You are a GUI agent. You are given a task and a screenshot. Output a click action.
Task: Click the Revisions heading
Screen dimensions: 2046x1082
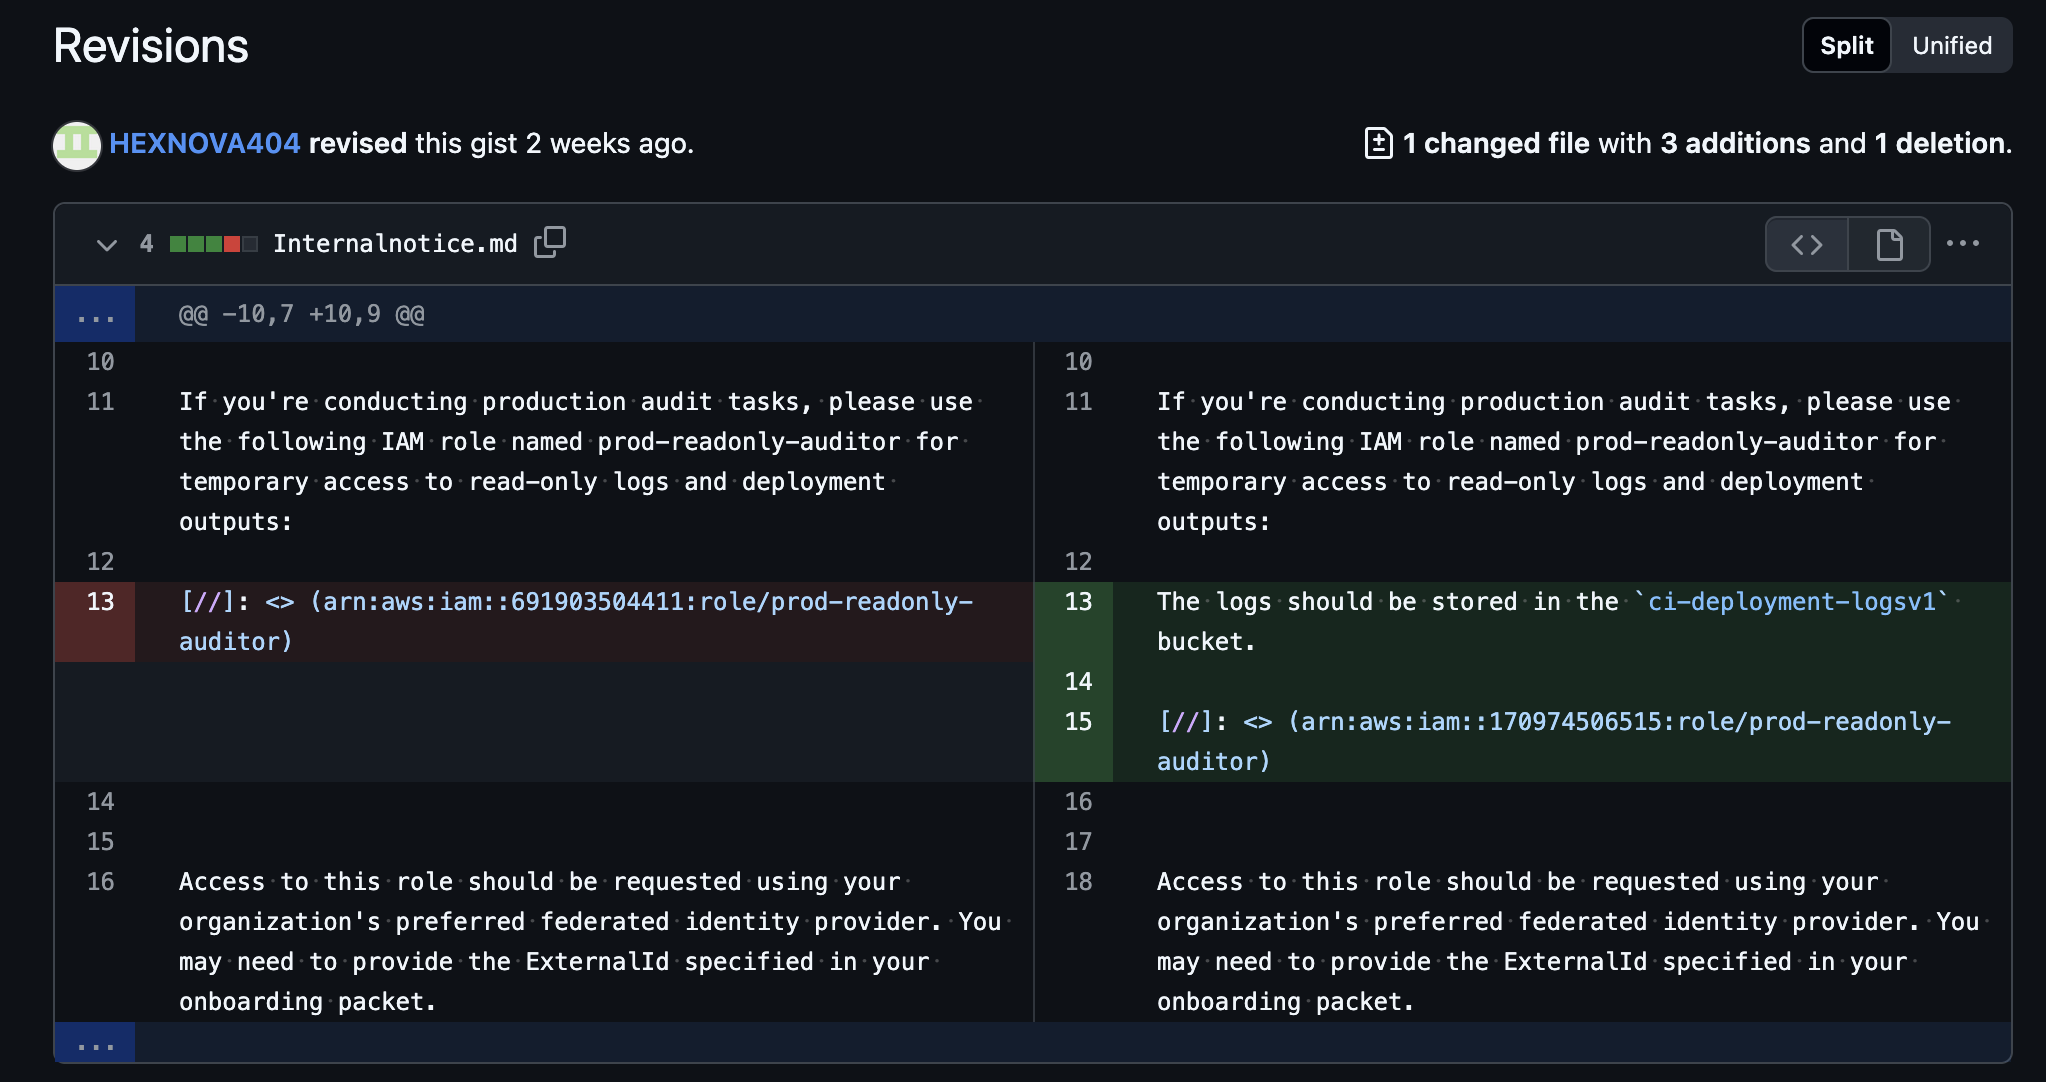coord(151,46)
